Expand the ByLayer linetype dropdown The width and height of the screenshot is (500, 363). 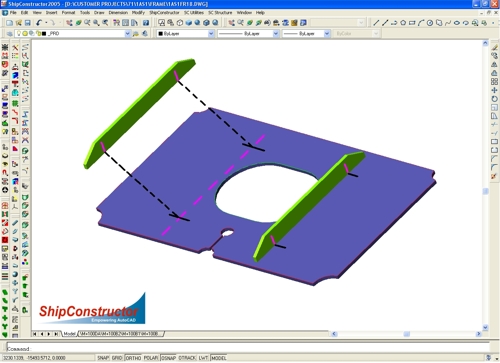tap(248, 34)
